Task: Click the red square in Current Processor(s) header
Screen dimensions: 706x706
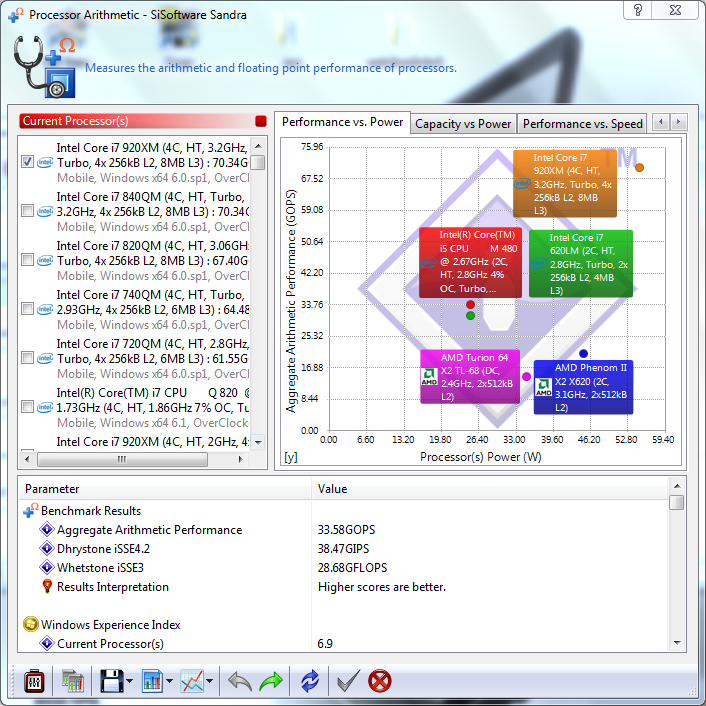Action: pyautogui.click(x=261, y=121)
